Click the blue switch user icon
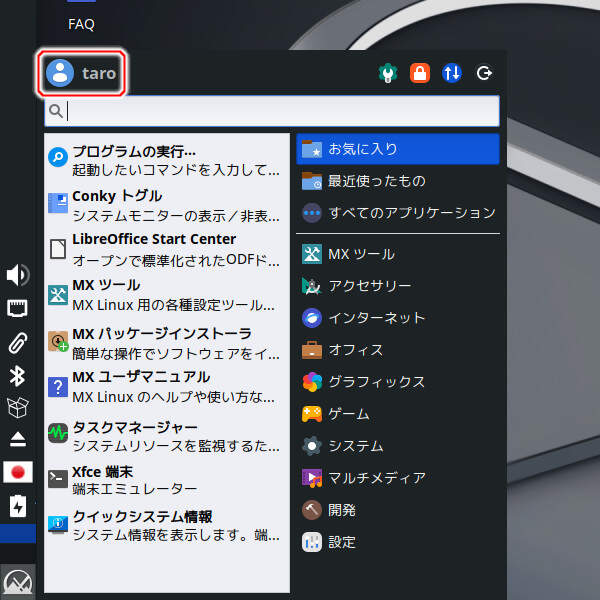Image resolution: width=600 pixels, height=600 pixels. (x=452, y=73)
